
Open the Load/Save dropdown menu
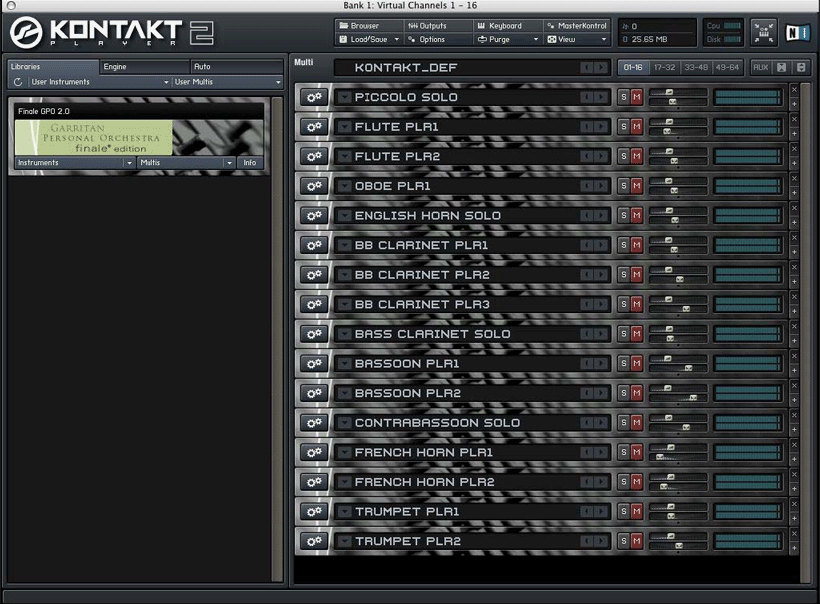369,39
